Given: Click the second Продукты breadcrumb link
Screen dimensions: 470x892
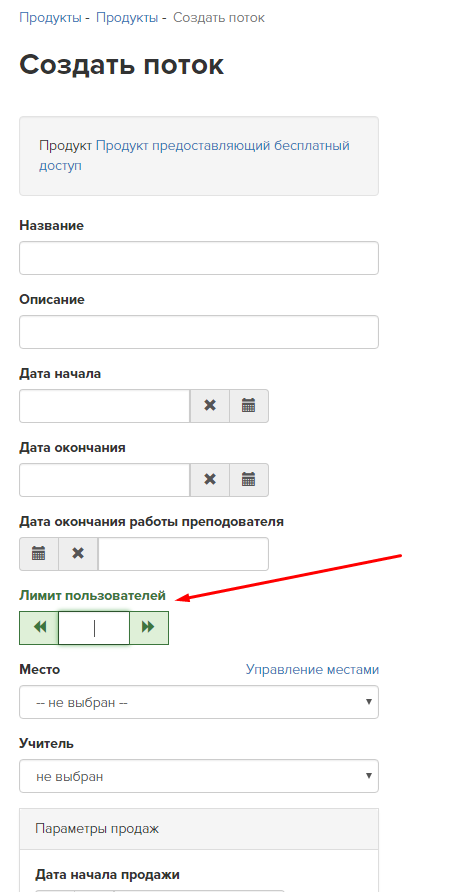Looking at the screenshot, I should 126,18.
